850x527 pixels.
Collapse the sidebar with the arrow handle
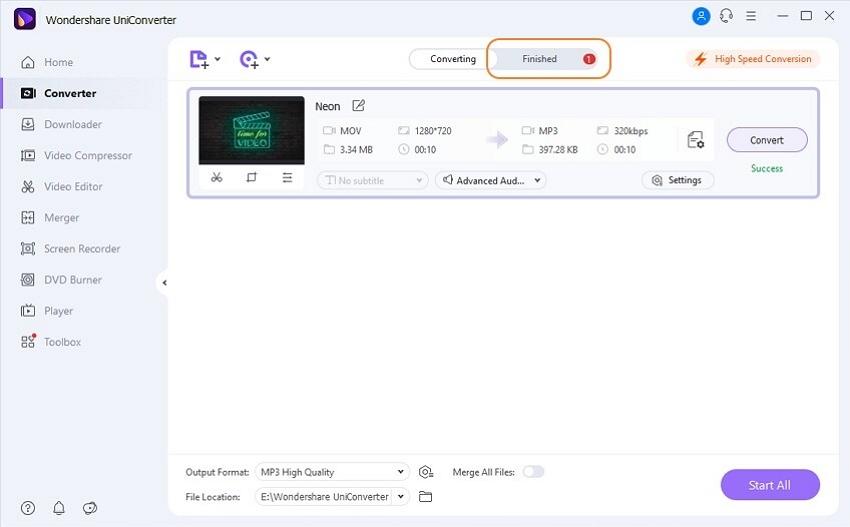(164, 282)
